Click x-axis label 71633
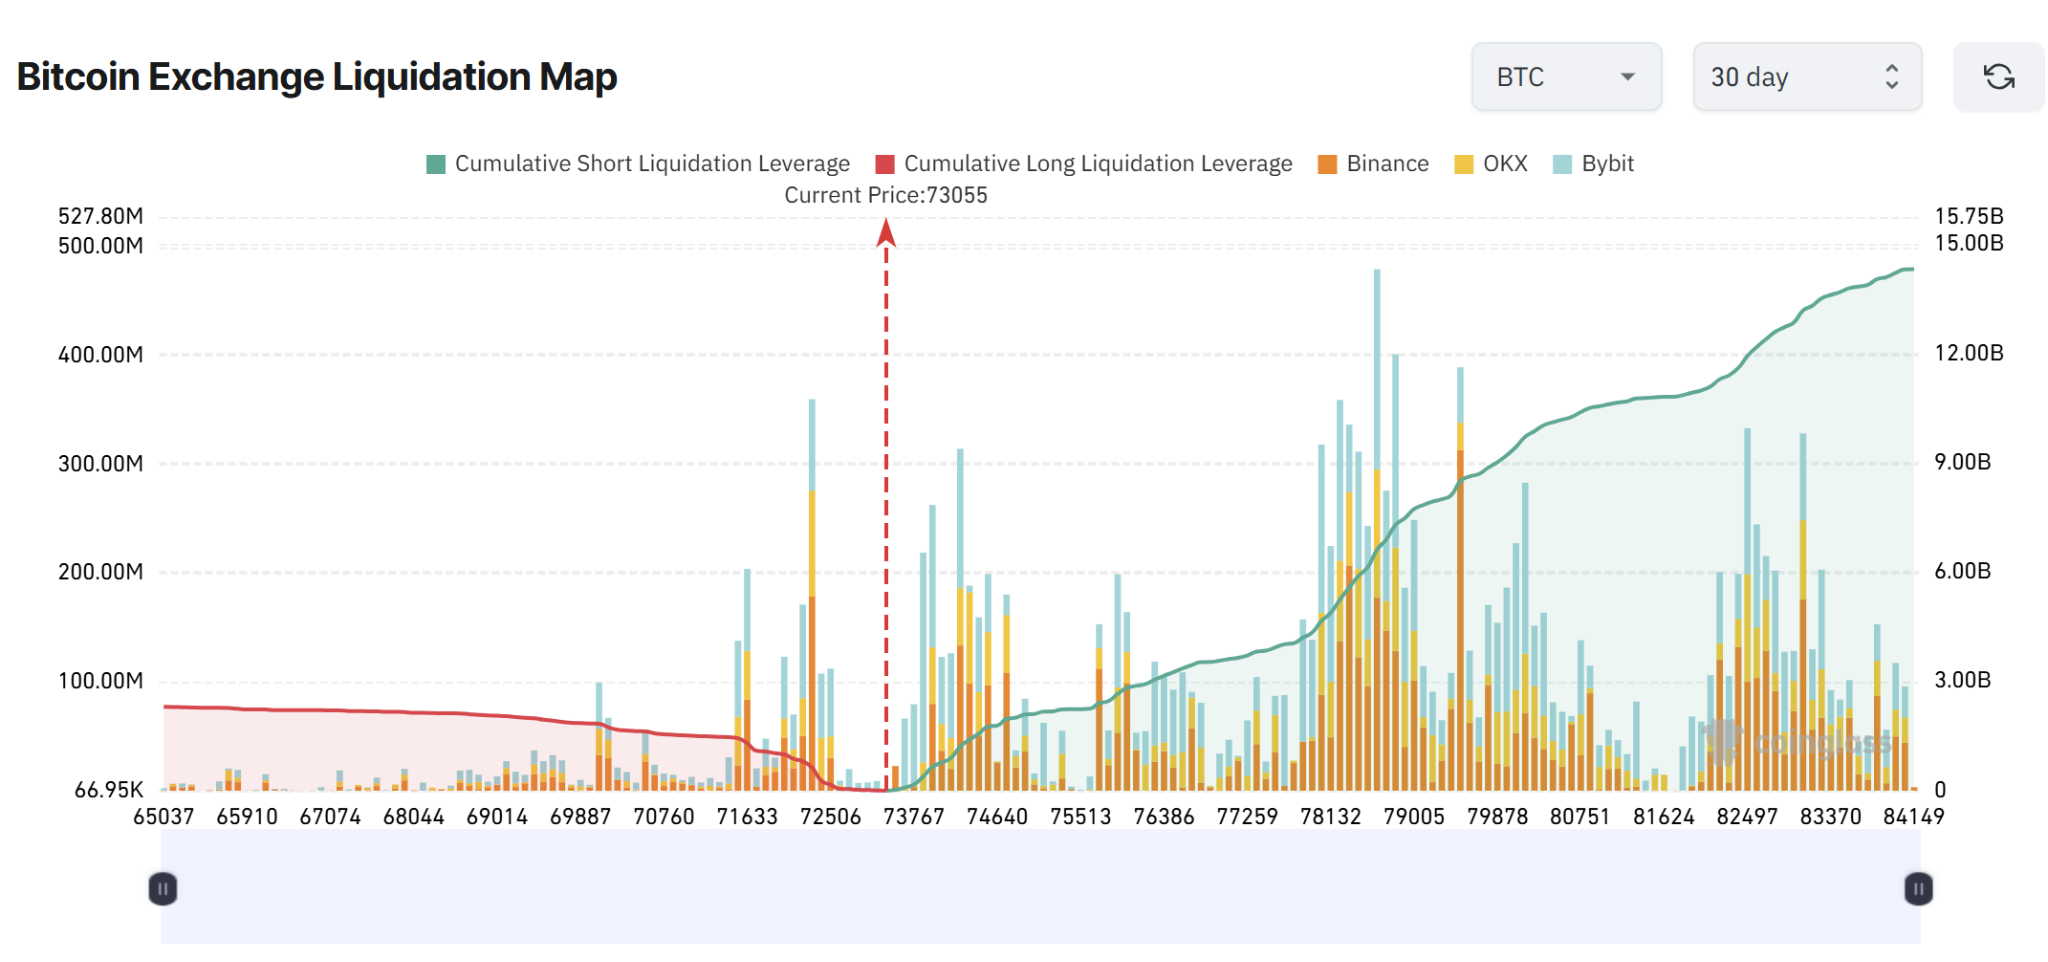2048x962 pixels. (x=747, y=816)
